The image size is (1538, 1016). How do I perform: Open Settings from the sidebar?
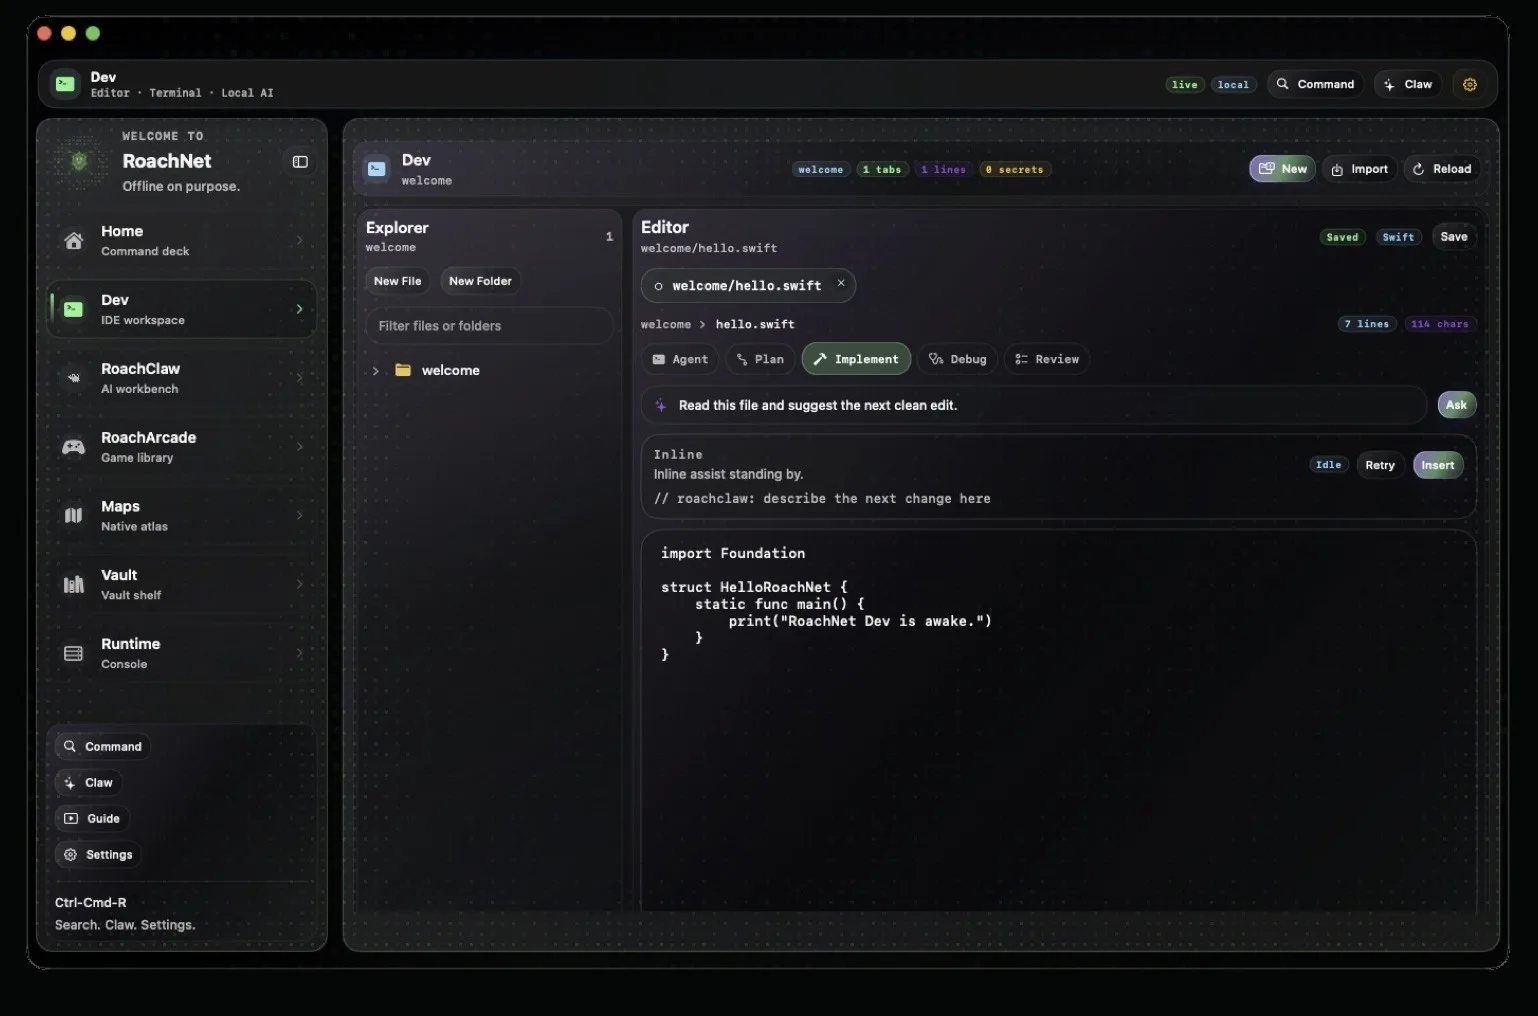point(98,855)
